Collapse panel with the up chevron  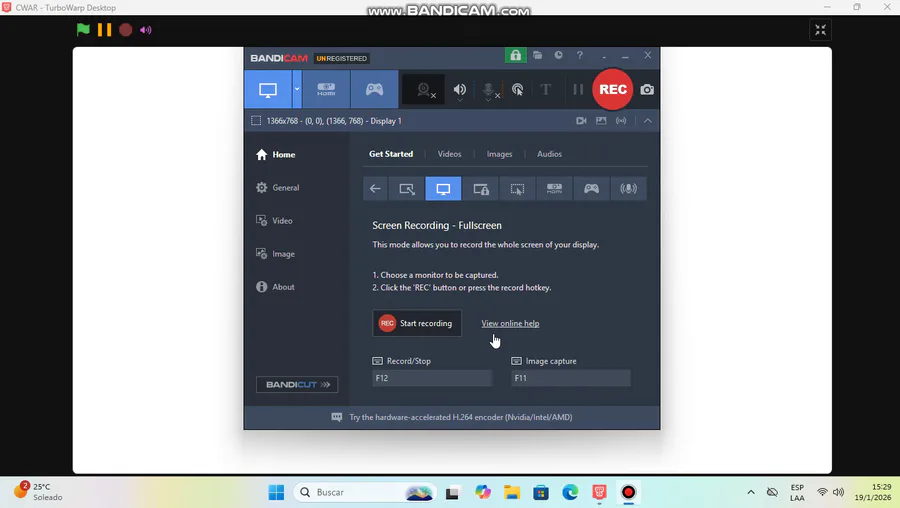coord(647,121)
